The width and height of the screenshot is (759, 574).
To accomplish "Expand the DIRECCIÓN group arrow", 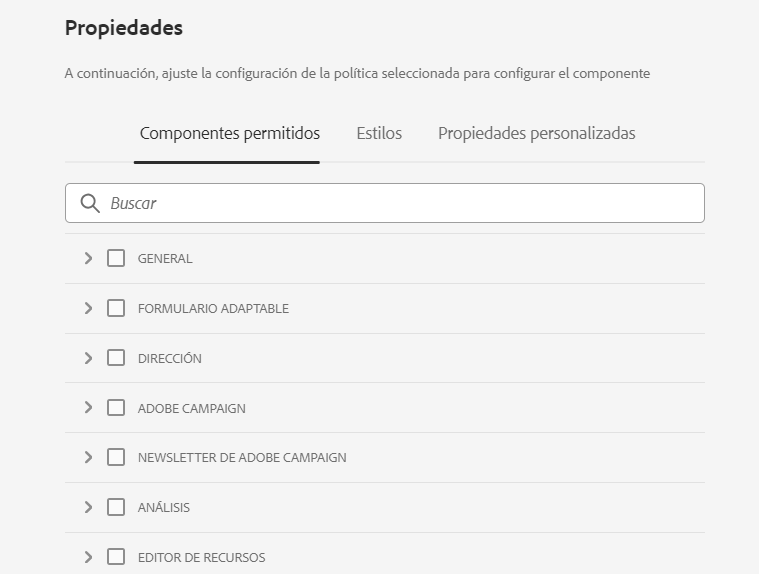I will pyautogui.click(x=88, y=358).
